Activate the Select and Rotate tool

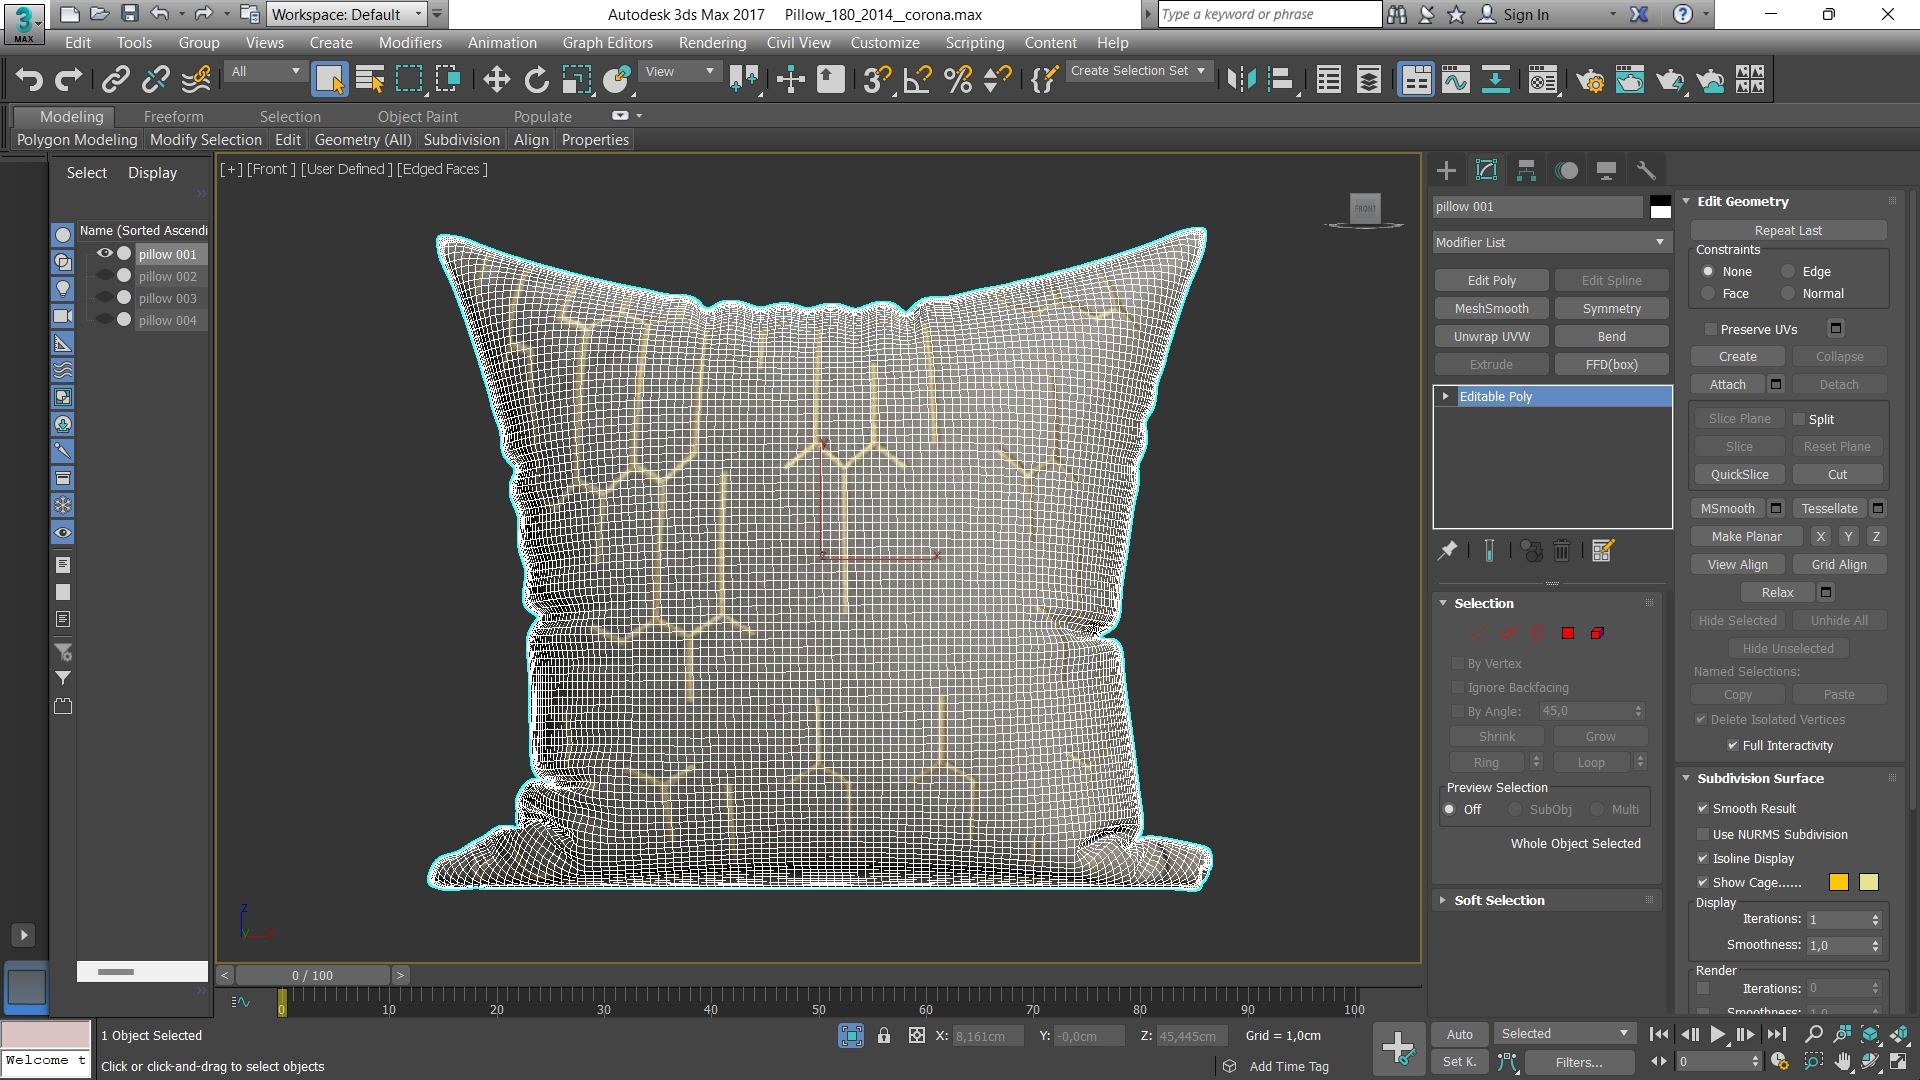pos(537,80)
